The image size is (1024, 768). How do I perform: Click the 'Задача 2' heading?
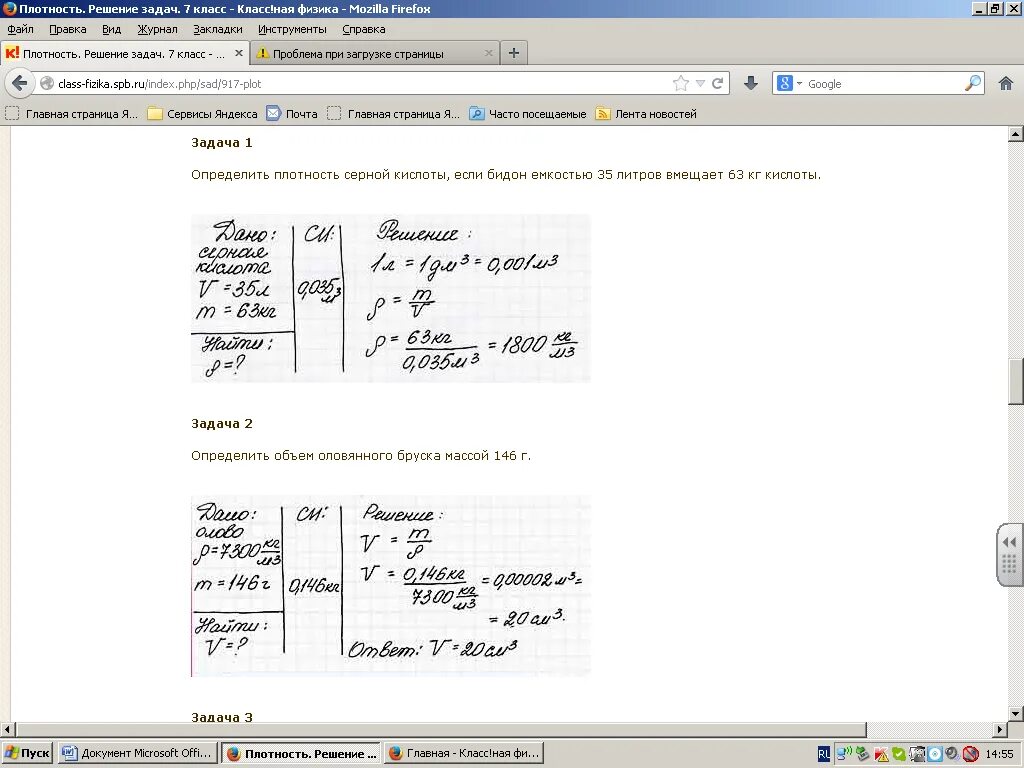click(x=221, y=424)
